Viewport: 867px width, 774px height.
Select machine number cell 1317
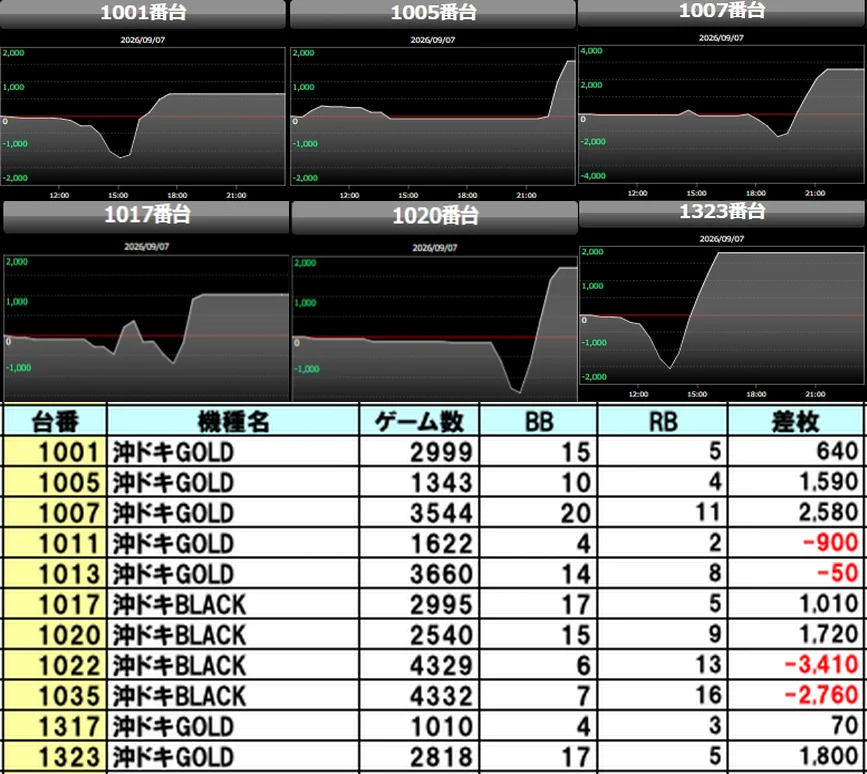click(x=55, y=726)
